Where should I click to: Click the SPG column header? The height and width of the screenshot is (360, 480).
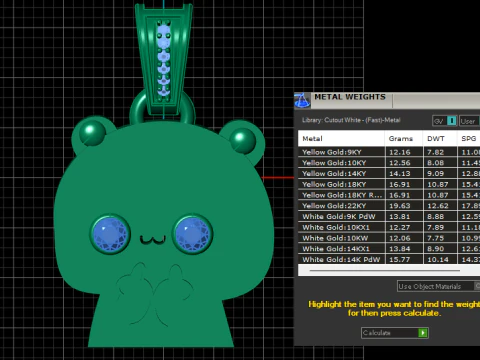469,138
